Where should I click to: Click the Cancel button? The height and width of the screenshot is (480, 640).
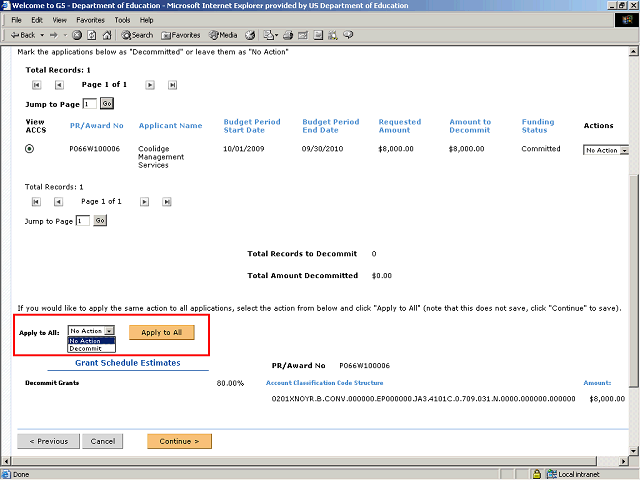pyautogui.click(x=102, y=441)
